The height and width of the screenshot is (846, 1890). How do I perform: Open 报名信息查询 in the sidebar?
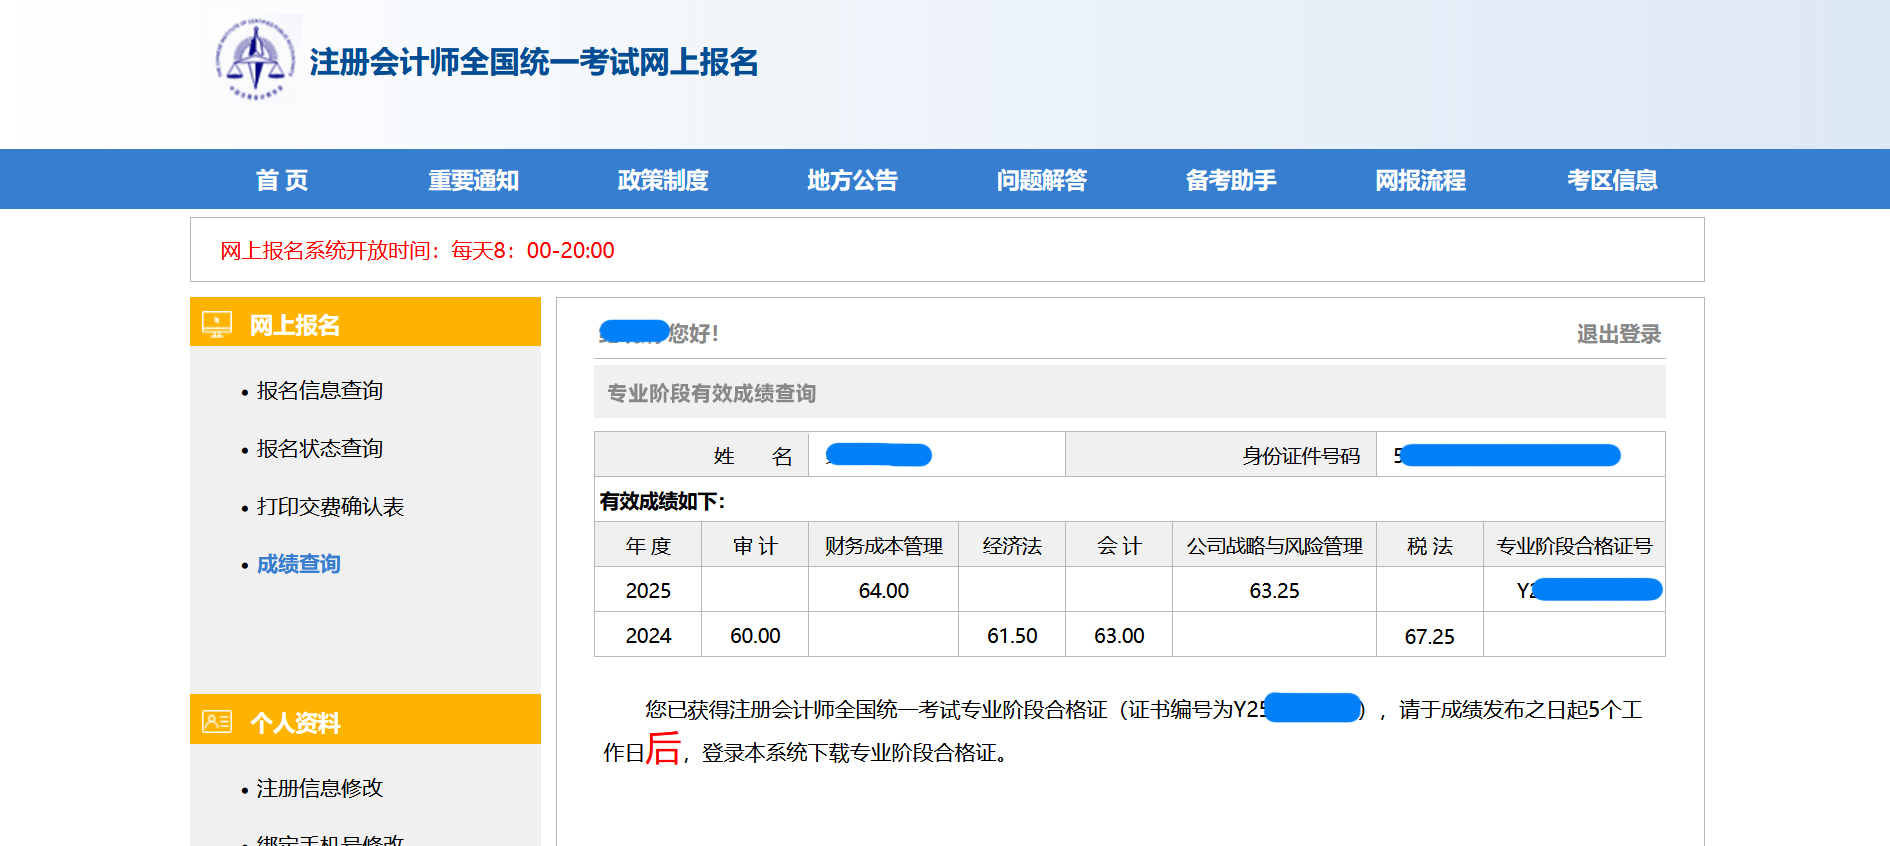[x=319, y=391]
